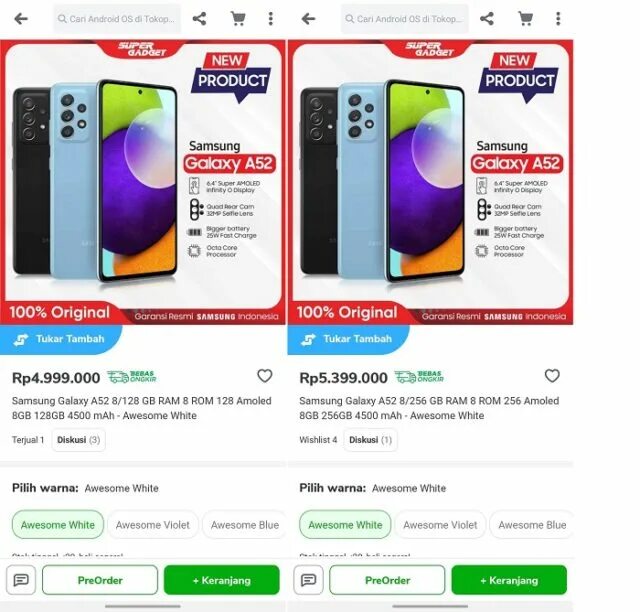Focus search field on left screen
Image resolution: width=640 pixels, height=612 pixels.
click(x=117, y=19)
